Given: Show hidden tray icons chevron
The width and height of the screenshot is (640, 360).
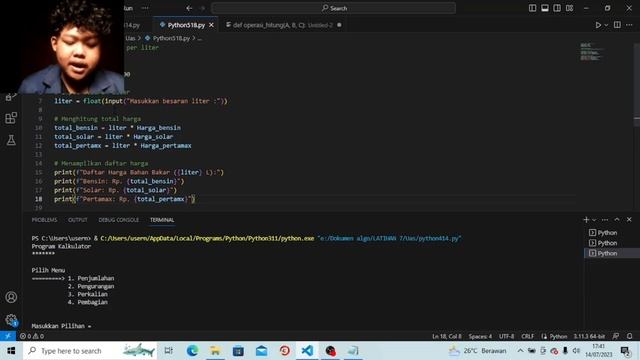Looking at the screenshot, I should point(520,351).
